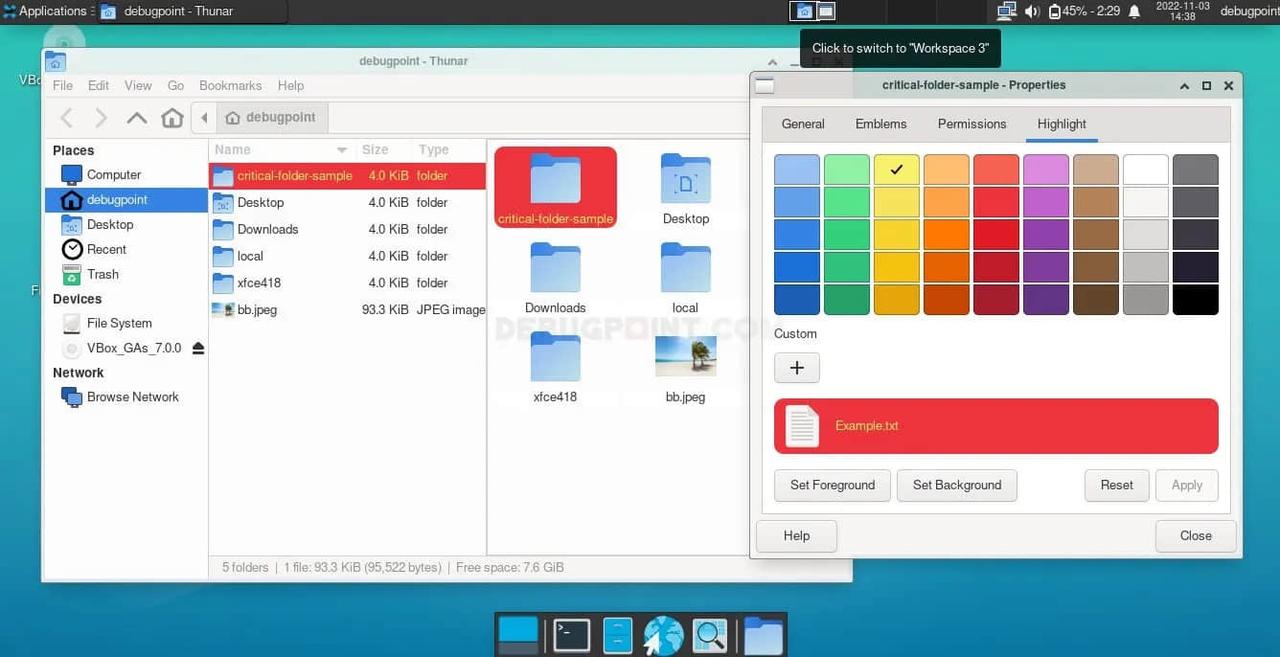Pick the black color swatch
This screenshot has height=657, width=1280.
pos(1195,300)
